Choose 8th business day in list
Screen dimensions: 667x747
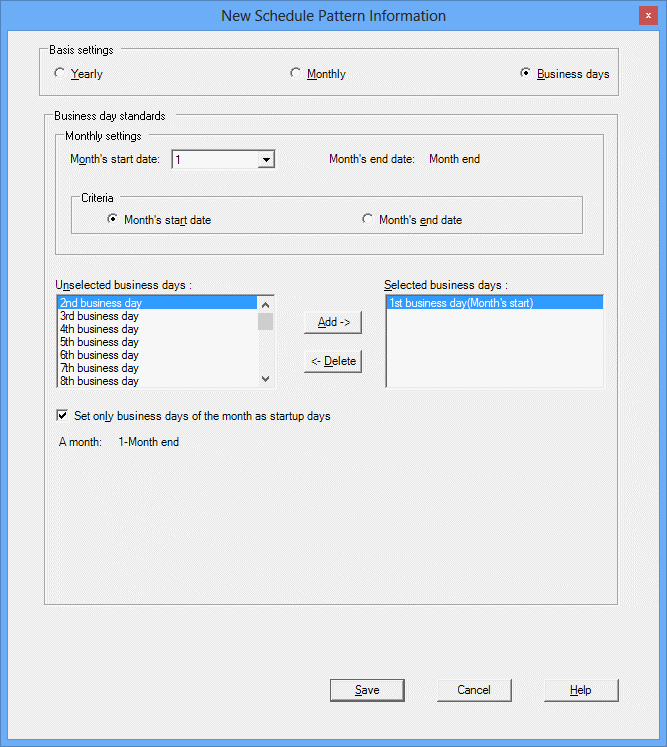pos(99,381)
